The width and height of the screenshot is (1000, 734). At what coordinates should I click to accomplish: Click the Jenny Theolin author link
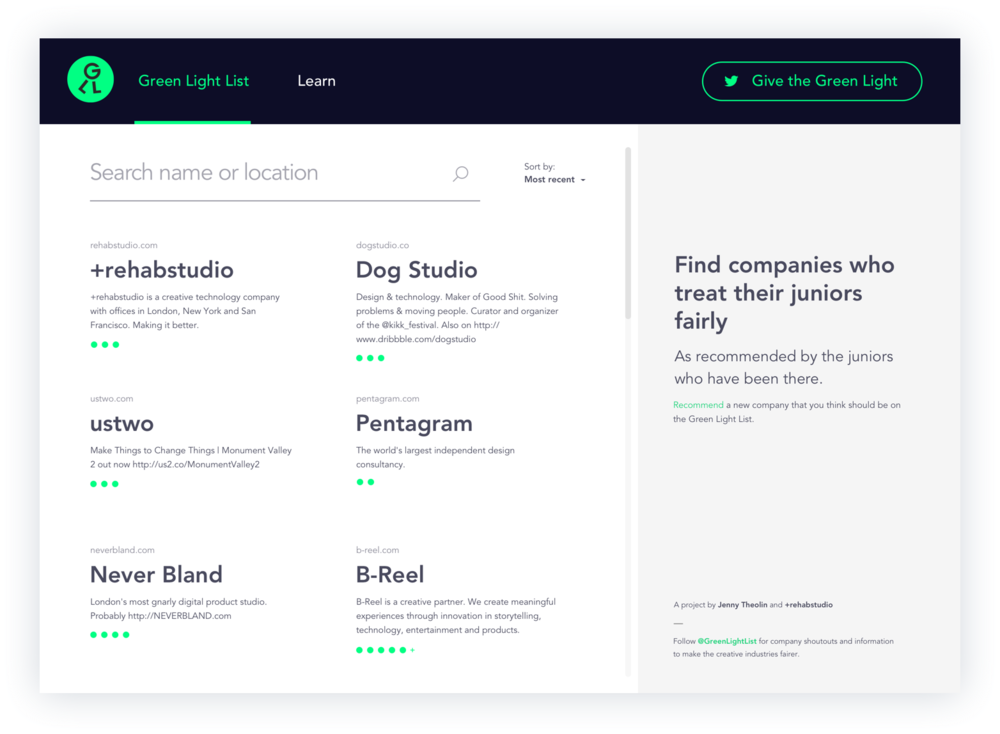pyautogui.click(x=744, y=605)
